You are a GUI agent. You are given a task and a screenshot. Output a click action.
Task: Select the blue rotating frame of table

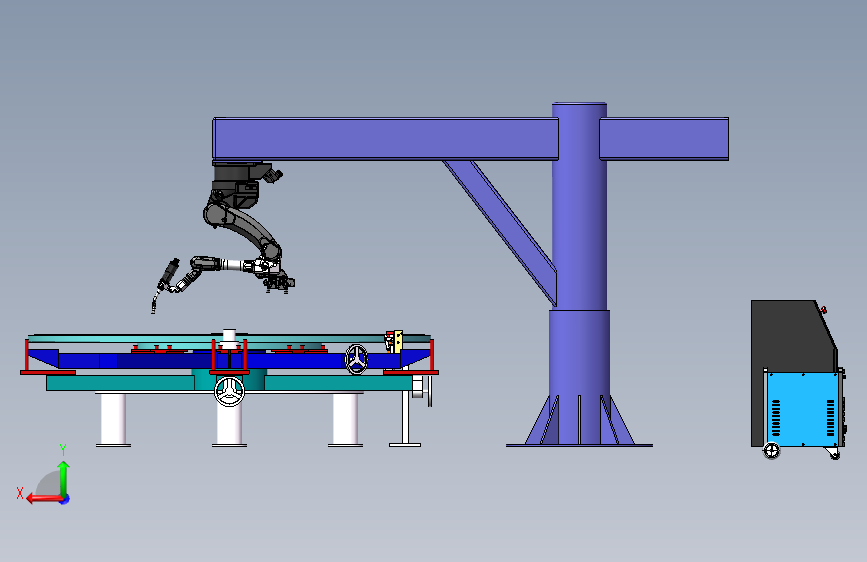[229, 360]
